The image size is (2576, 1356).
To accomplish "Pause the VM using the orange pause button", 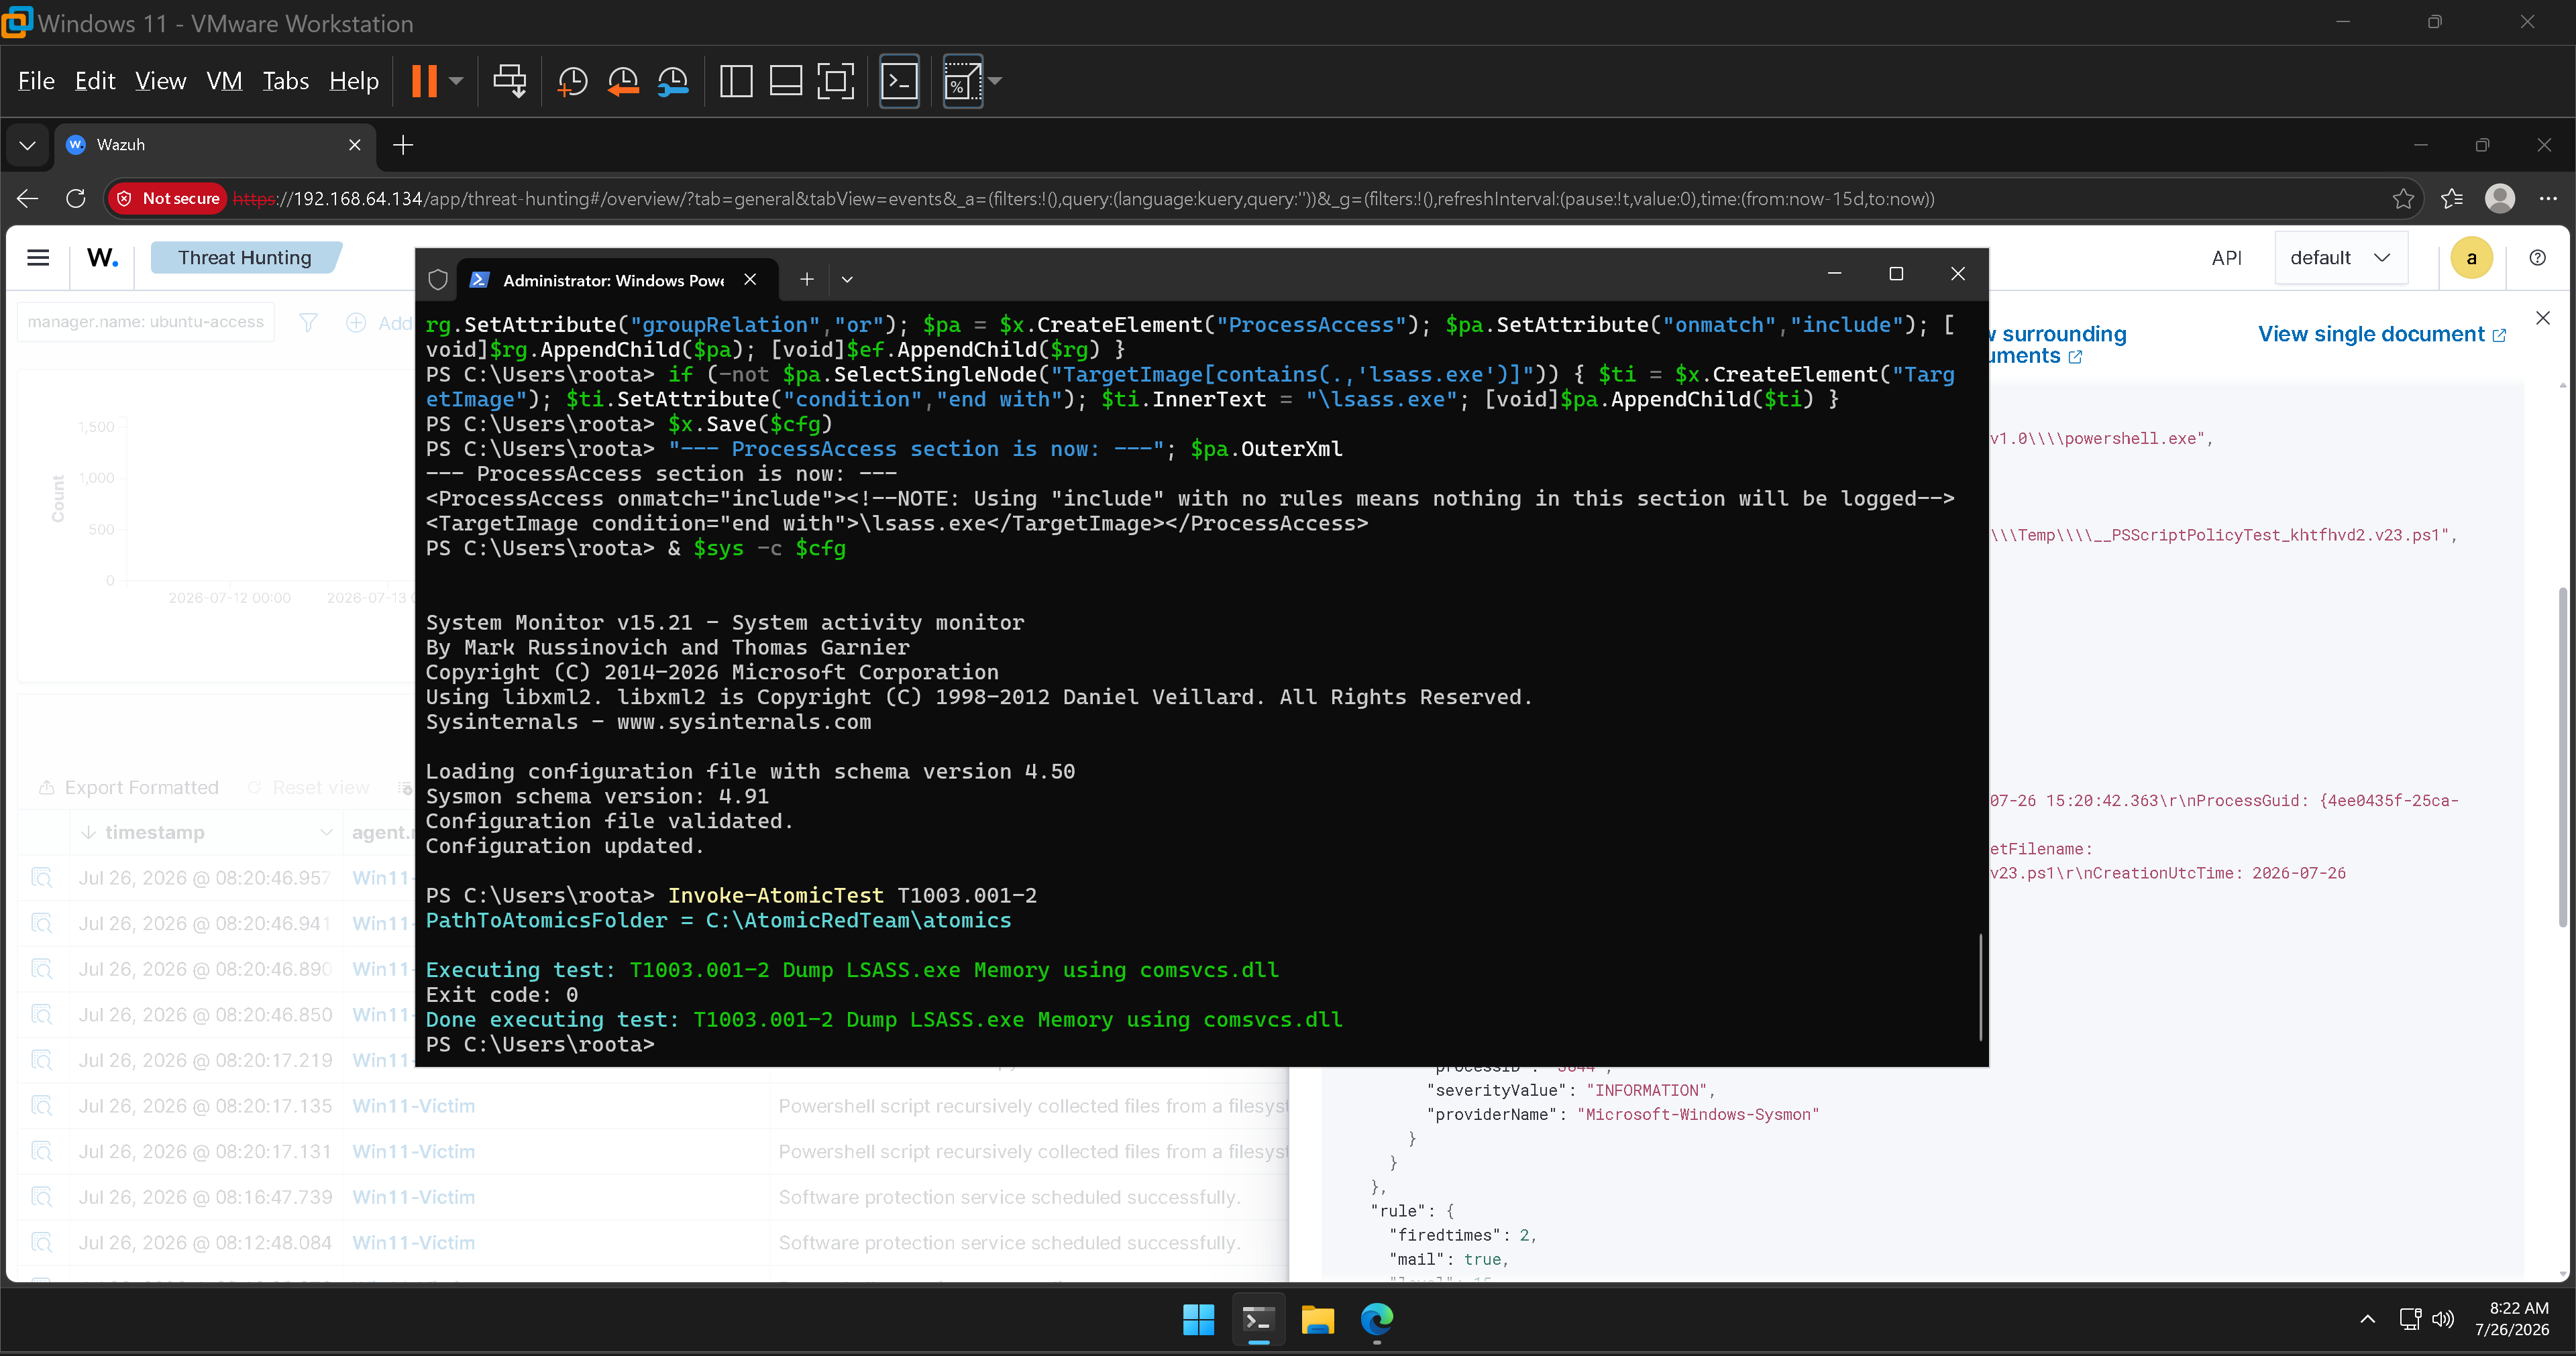I will pos(424,81).
